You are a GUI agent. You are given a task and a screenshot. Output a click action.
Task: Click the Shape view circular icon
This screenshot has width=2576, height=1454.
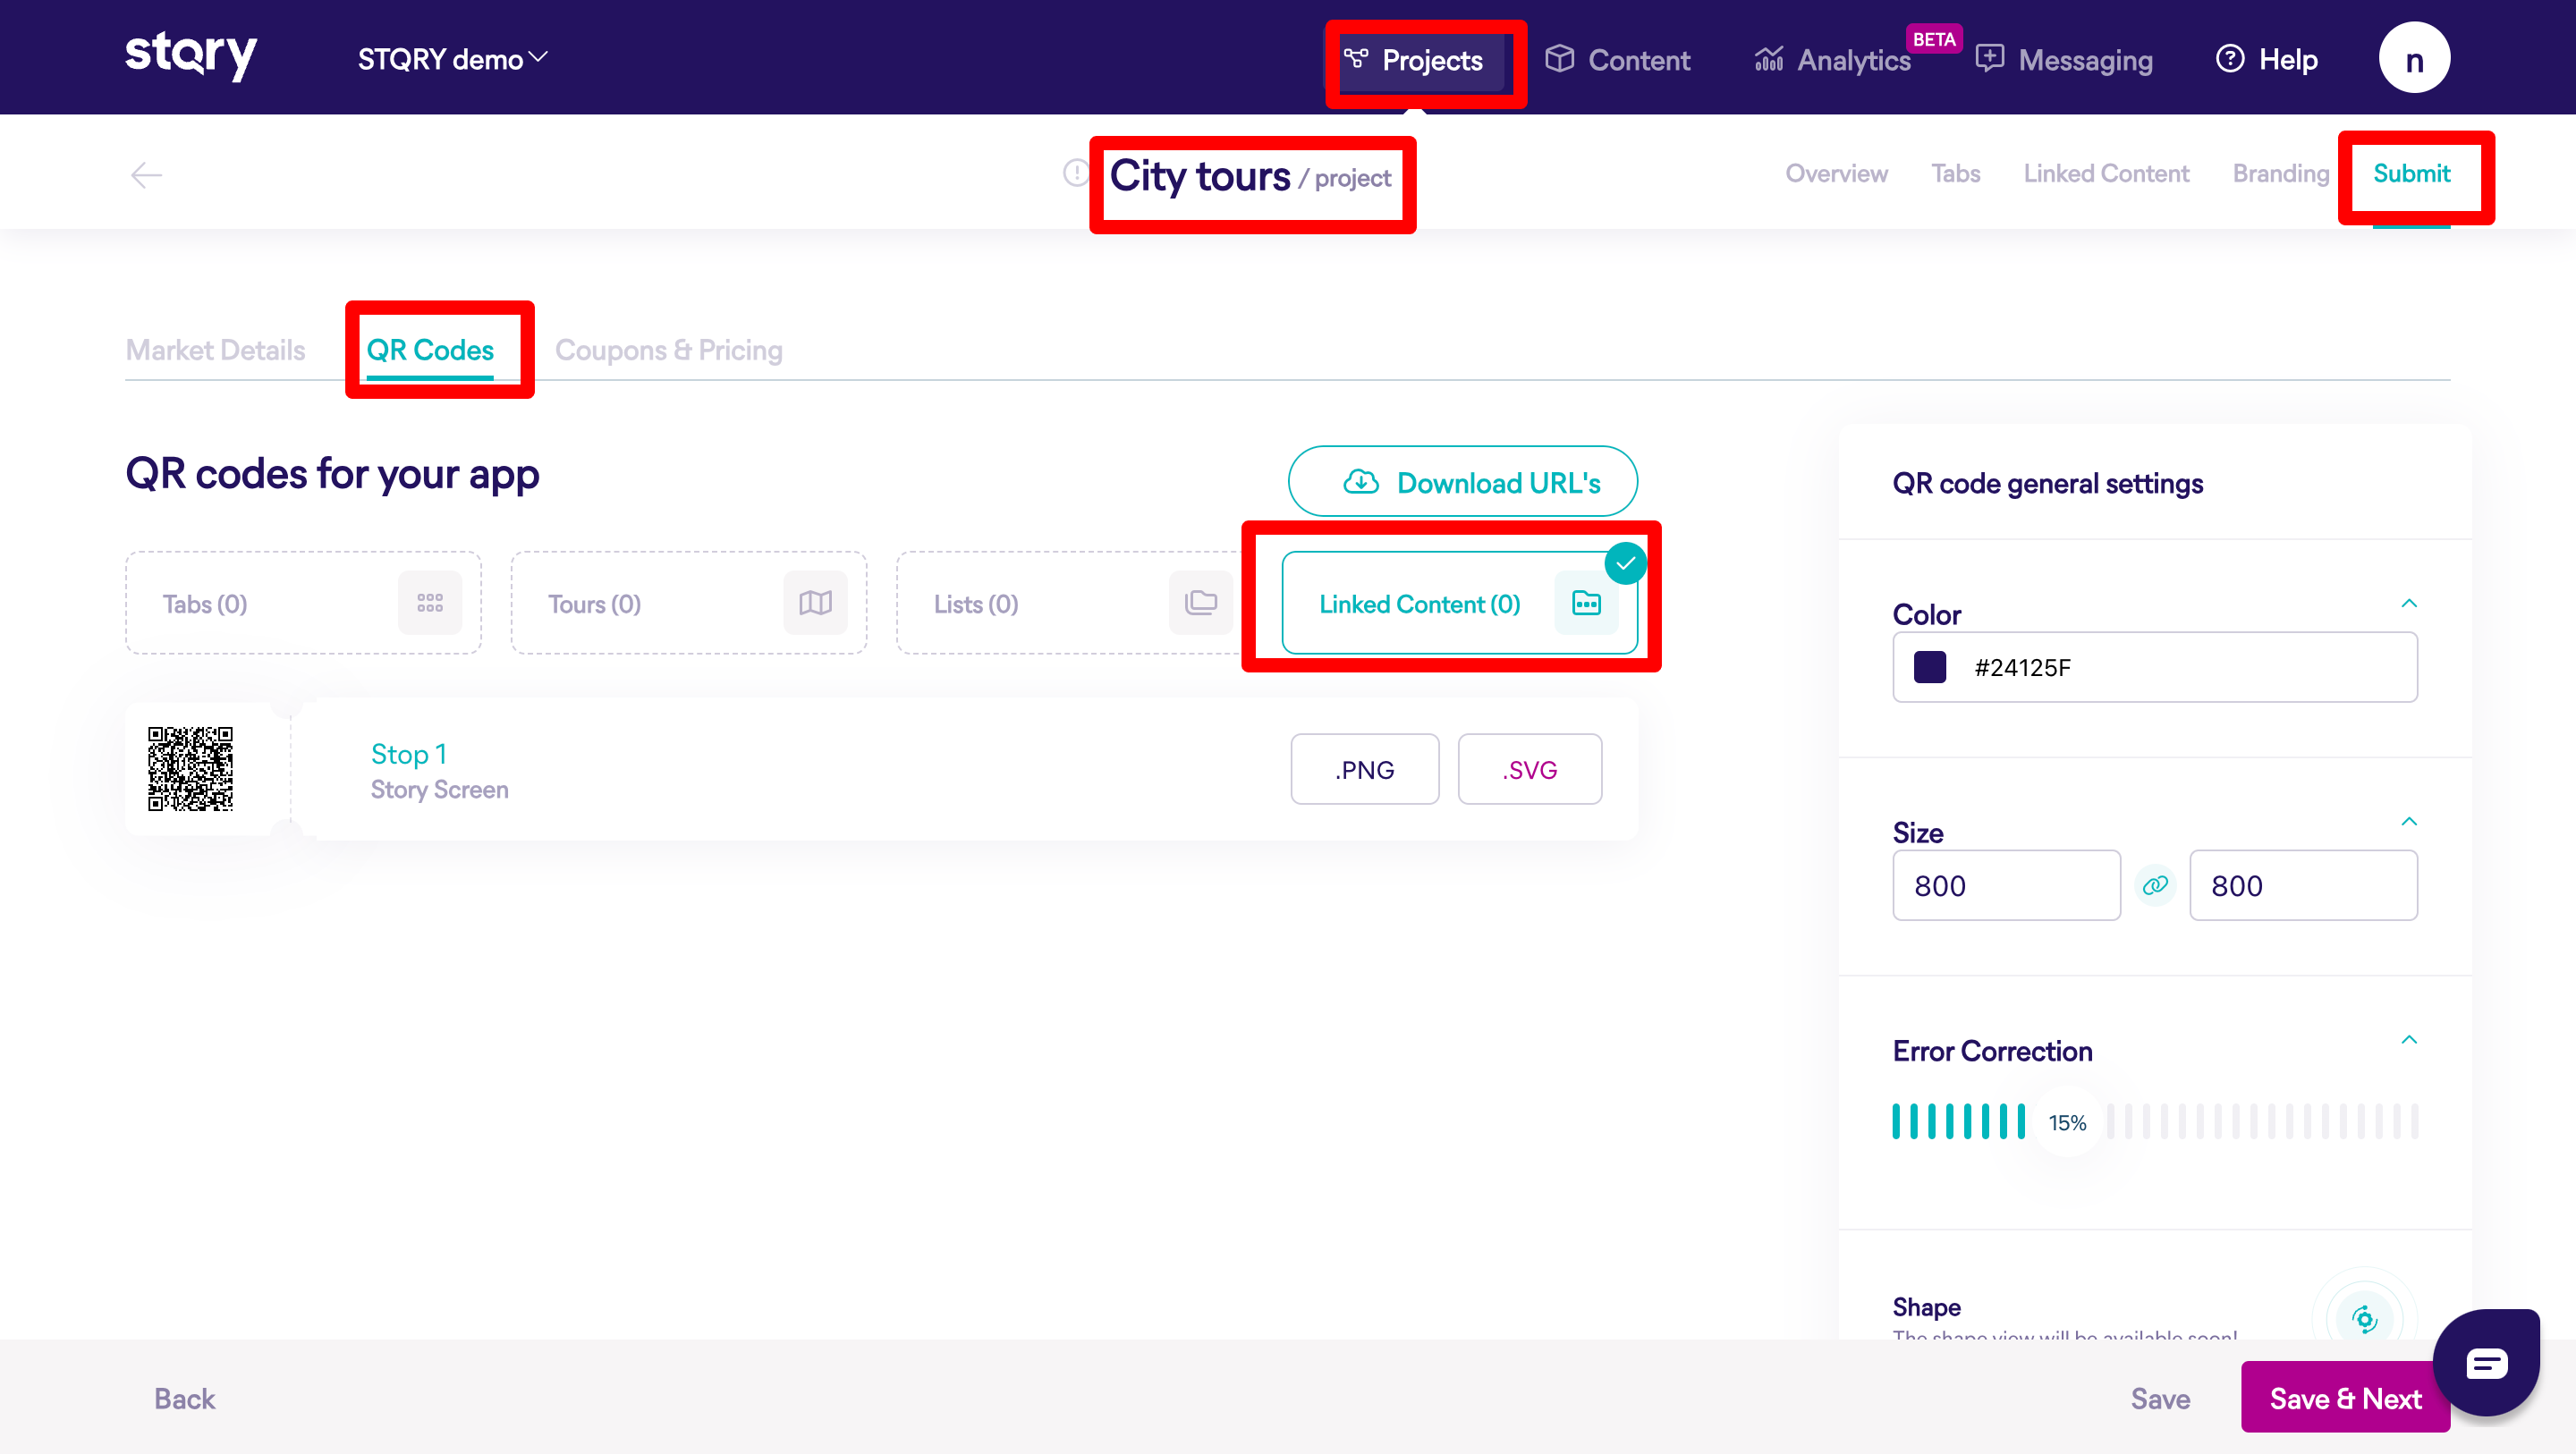click(2364, 1318)
